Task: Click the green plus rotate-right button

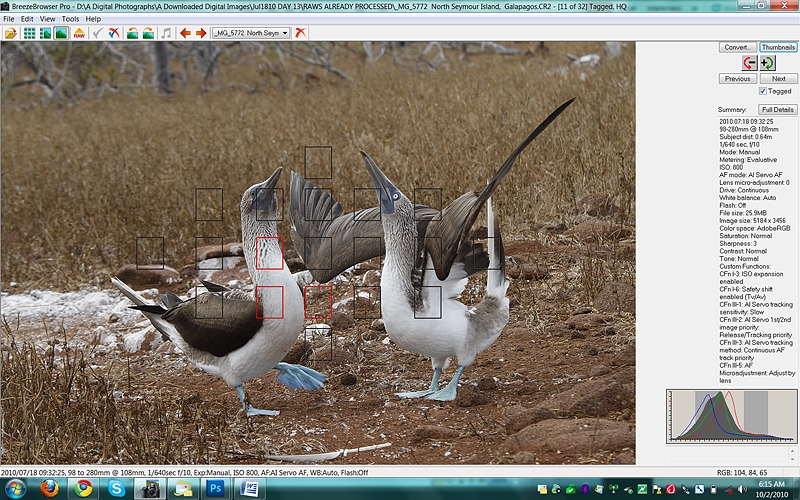Action: pos(767,63)
